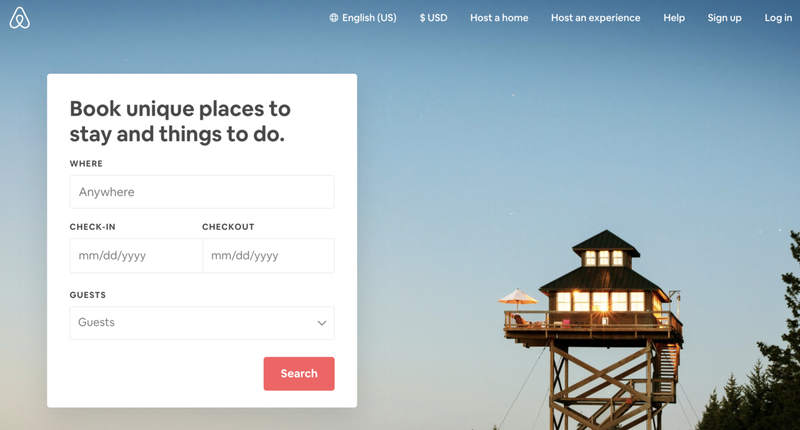
Task: Go to the Help link
Action: [x=674, y=18]
